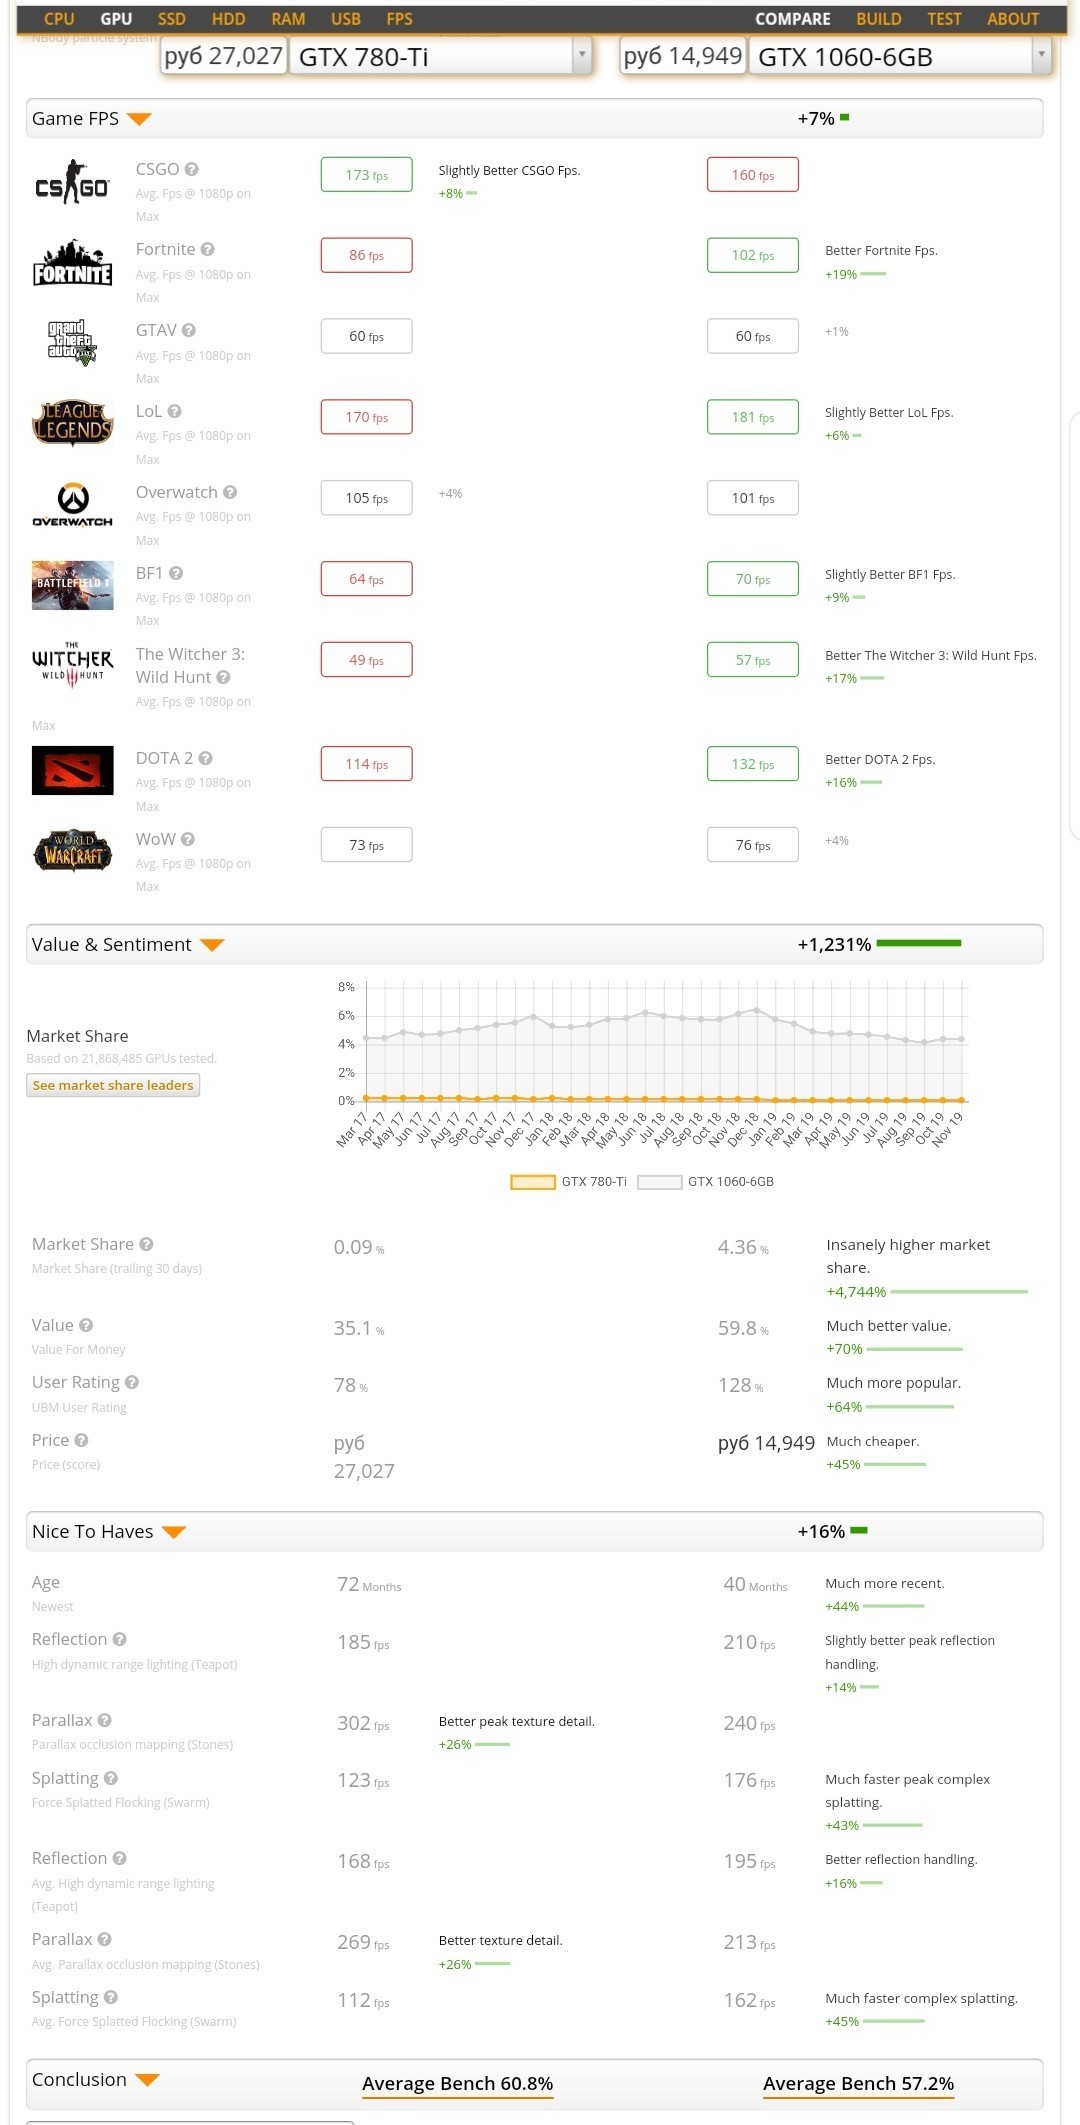Click the grey GTX 1060-6GB legend swatch
The width and height of the screenshot is (1080, 2125).
point(659,1182)
